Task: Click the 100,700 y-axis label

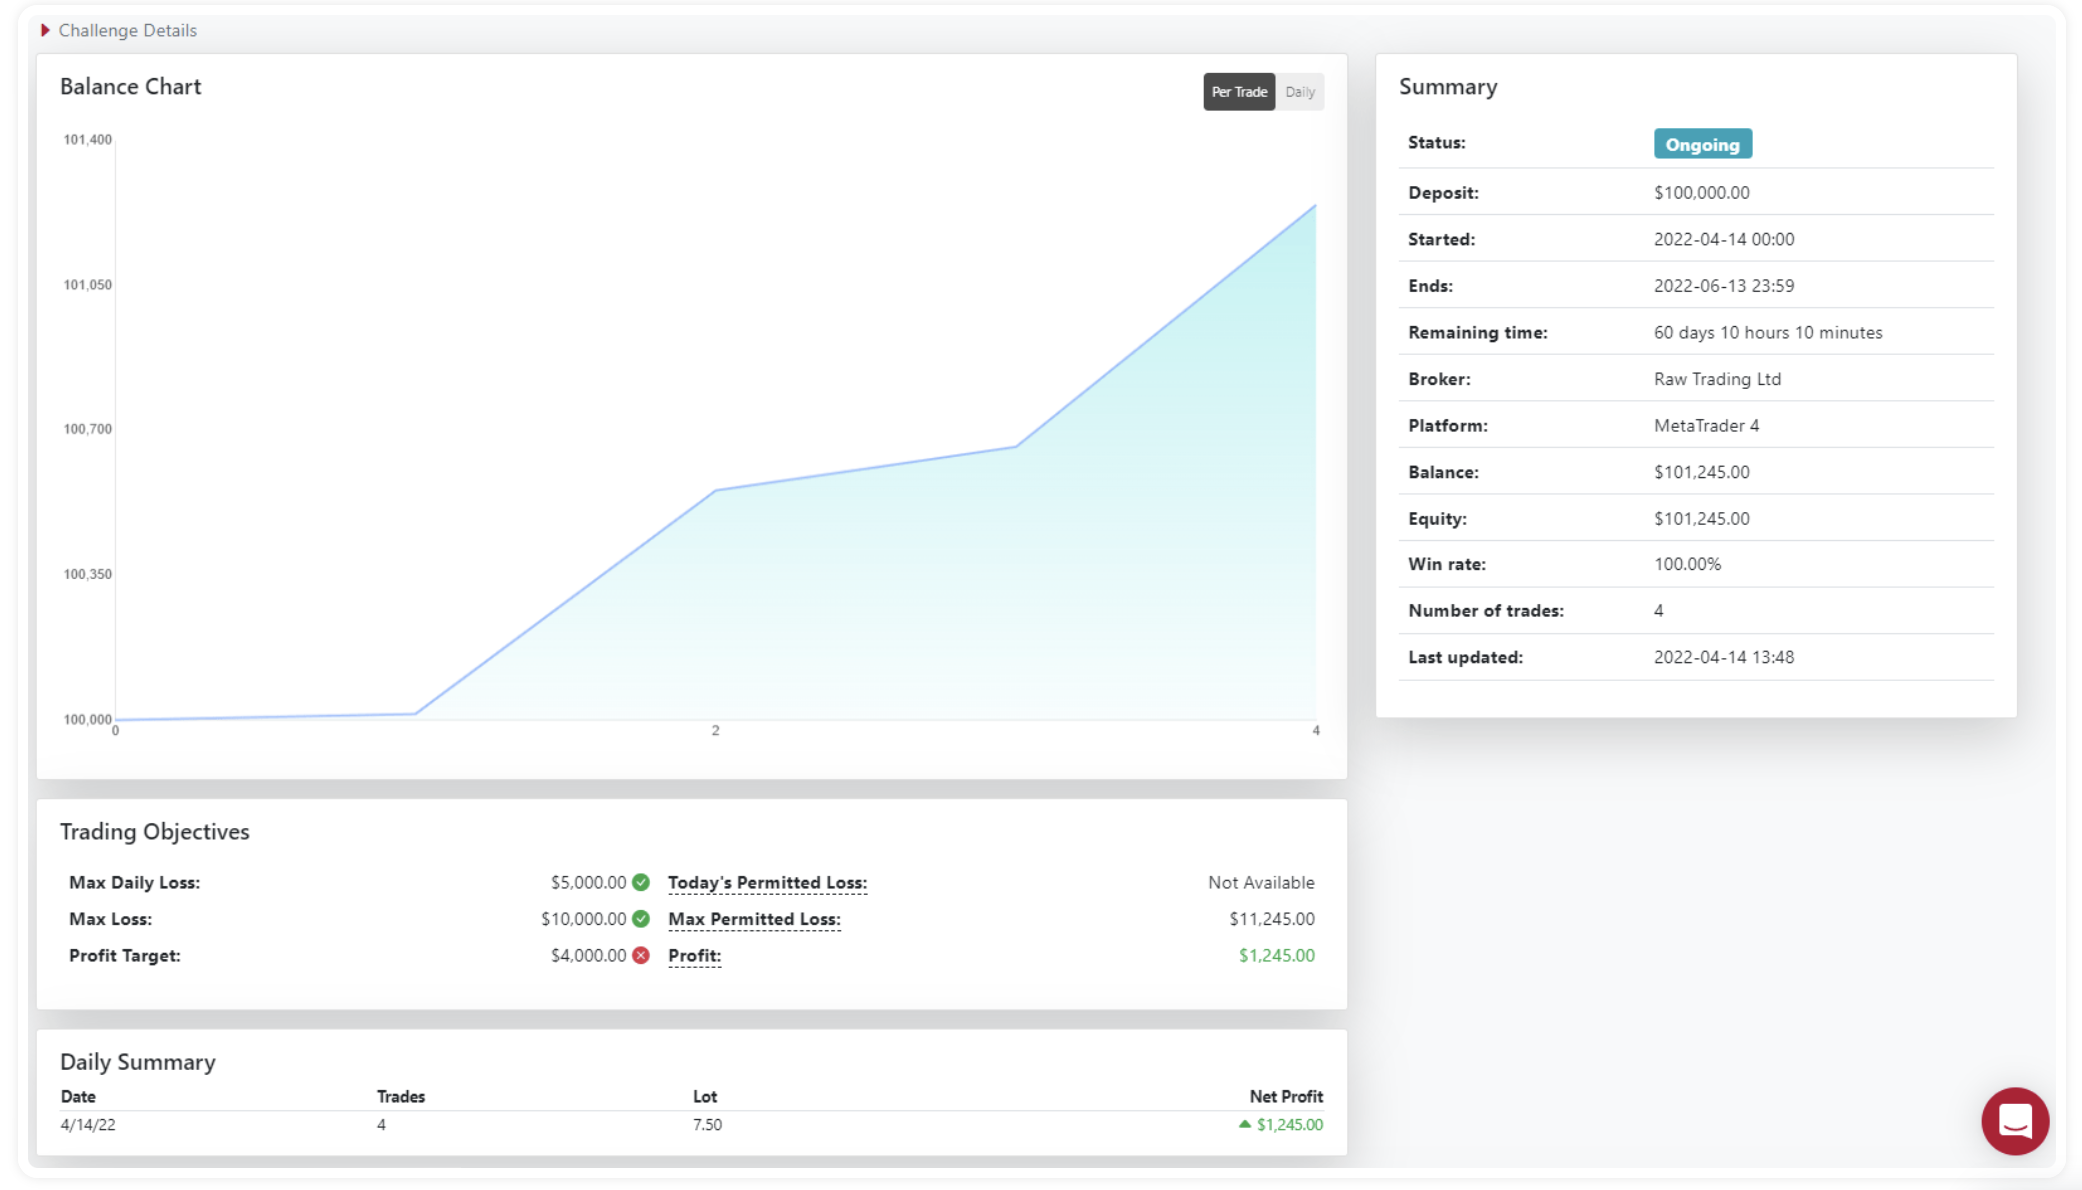Action: click(x=88, y=429)
